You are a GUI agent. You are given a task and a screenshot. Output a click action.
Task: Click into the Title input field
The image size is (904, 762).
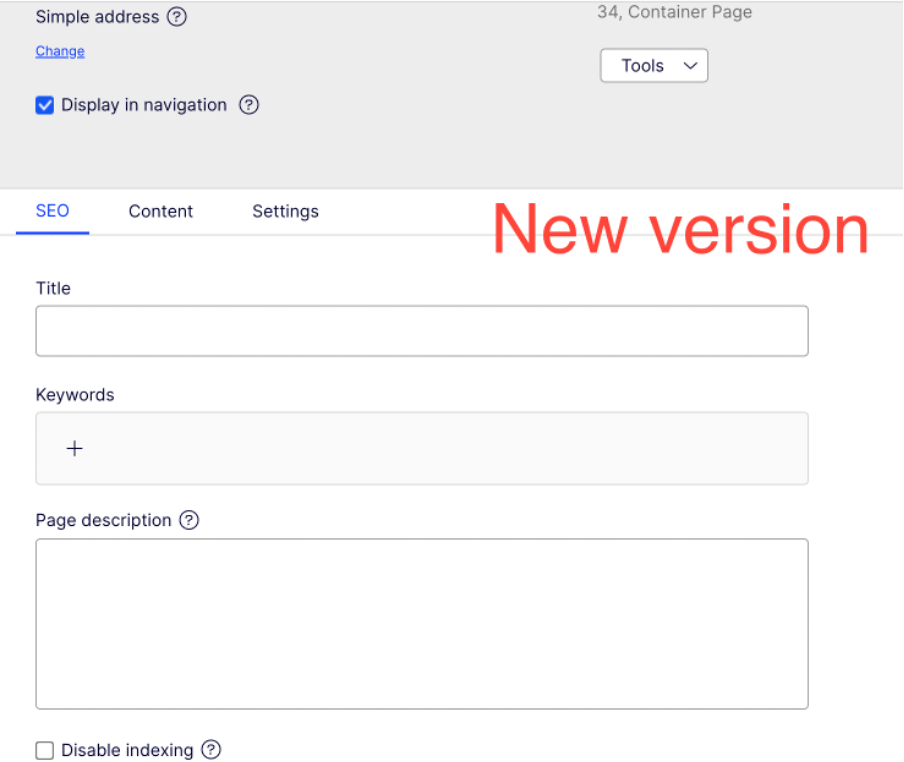tap(421, 331)
